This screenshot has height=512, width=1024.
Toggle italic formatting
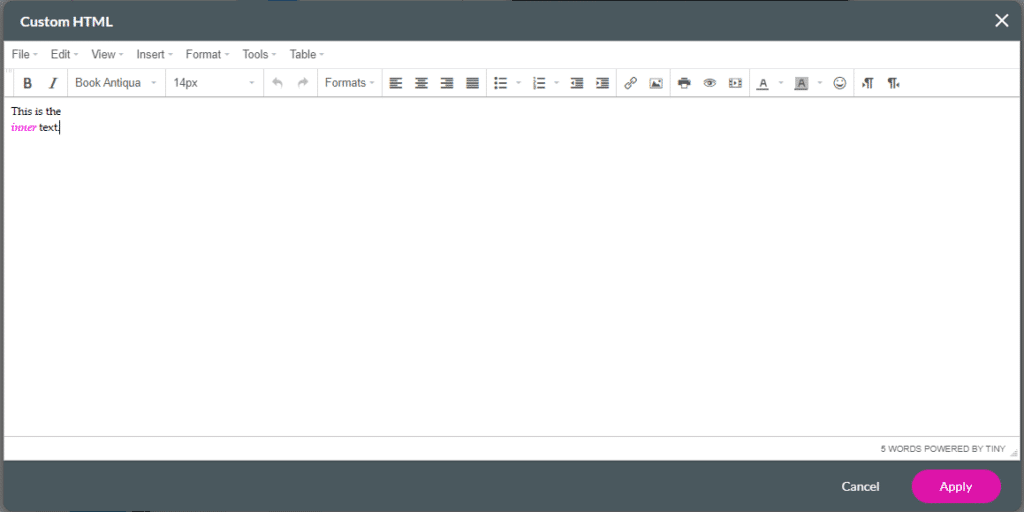54,83
